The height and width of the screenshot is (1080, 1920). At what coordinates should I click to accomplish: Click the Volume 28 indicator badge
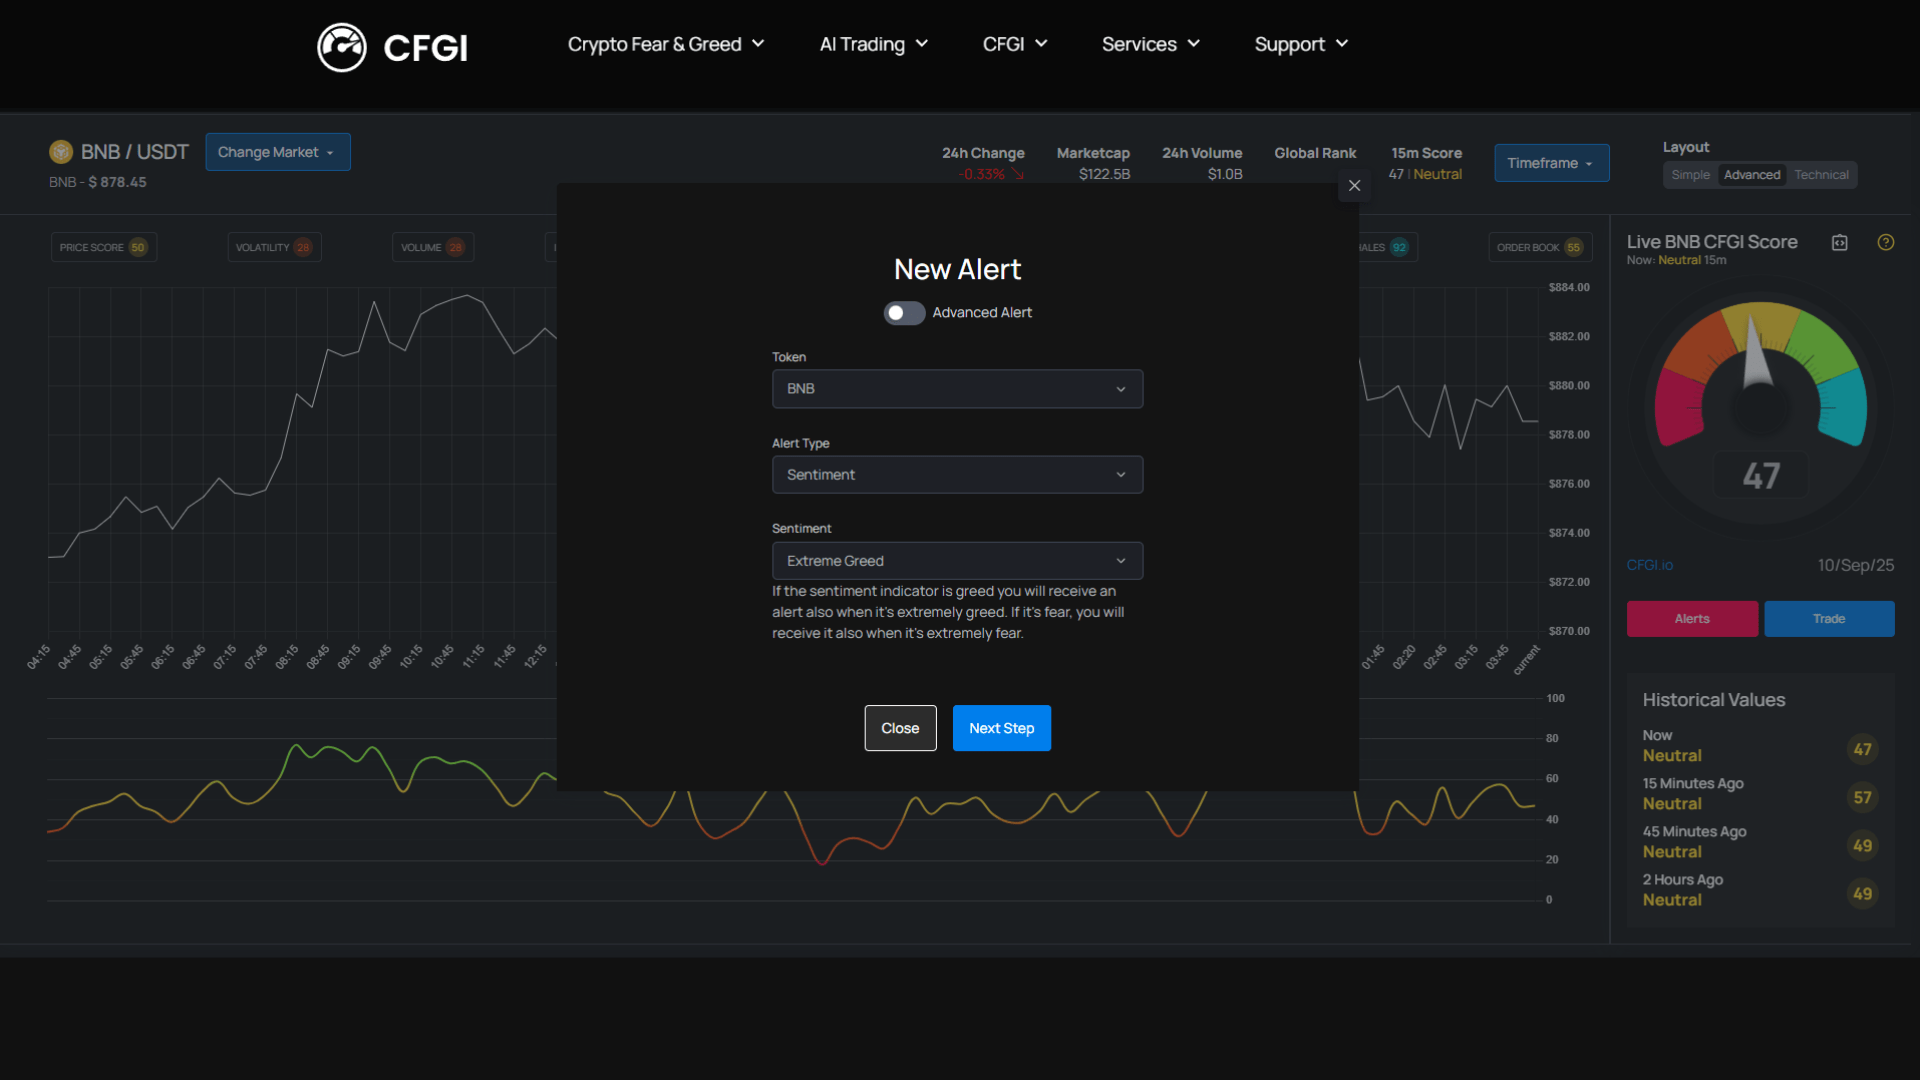(x=433, y=247)
